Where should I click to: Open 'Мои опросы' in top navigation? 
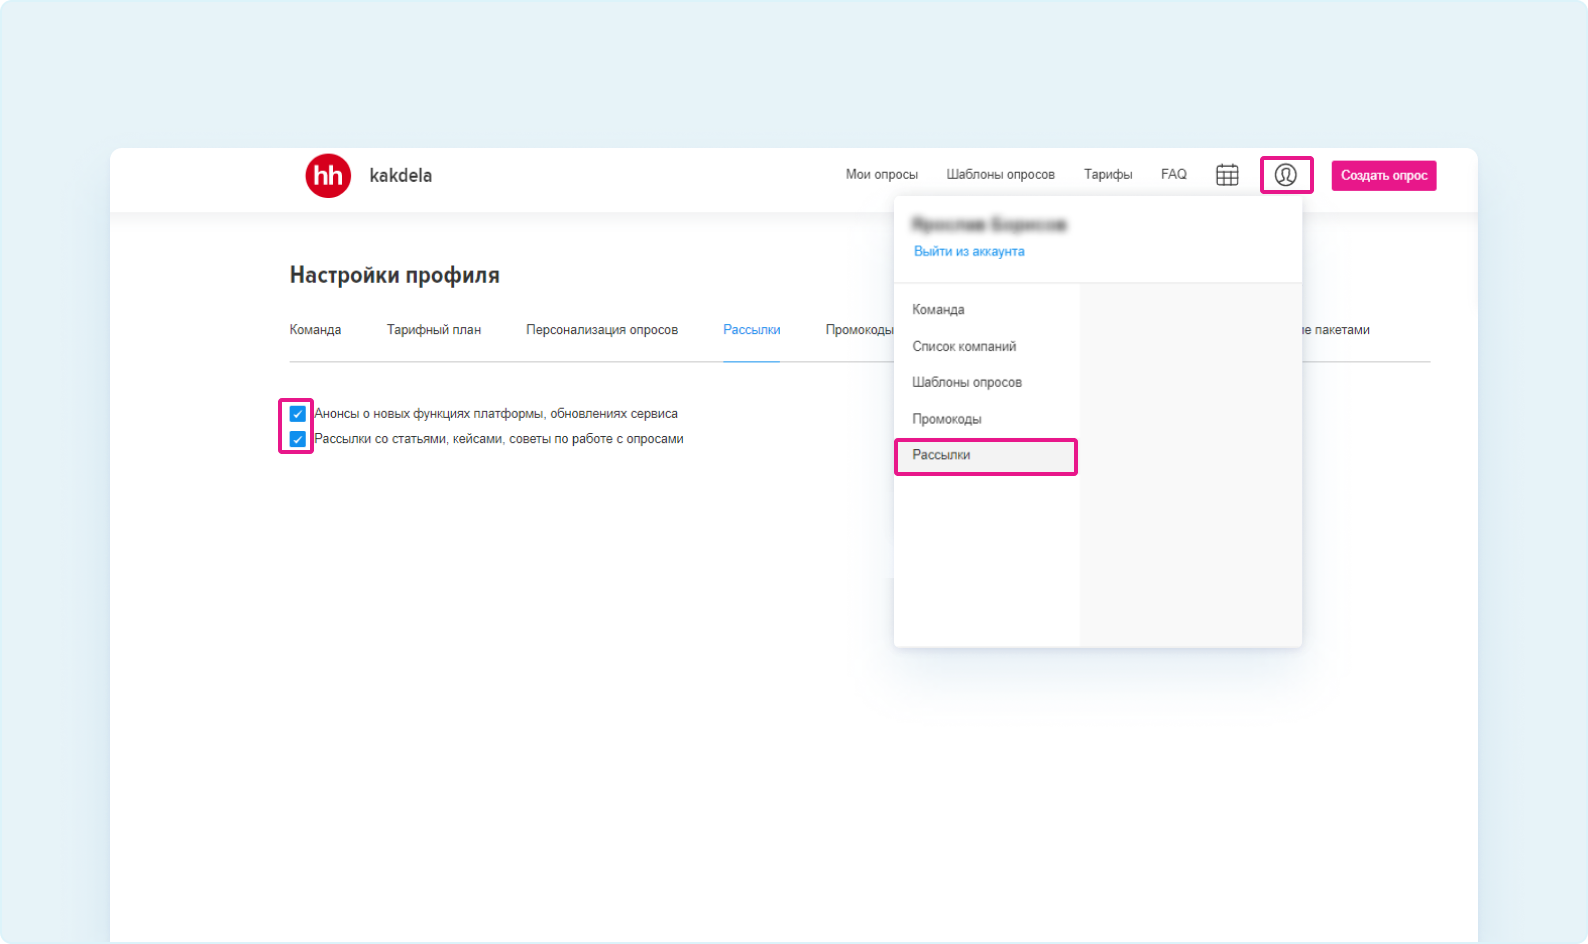(x=882, y=174)
